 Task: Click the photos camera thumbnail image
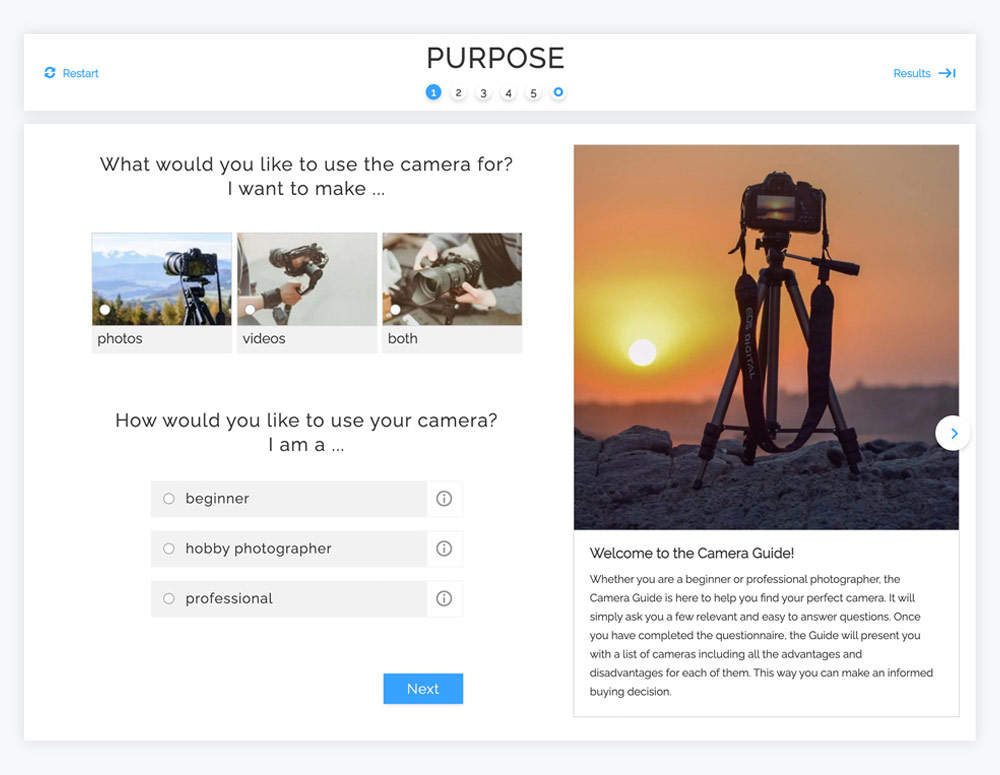(161, 279)
